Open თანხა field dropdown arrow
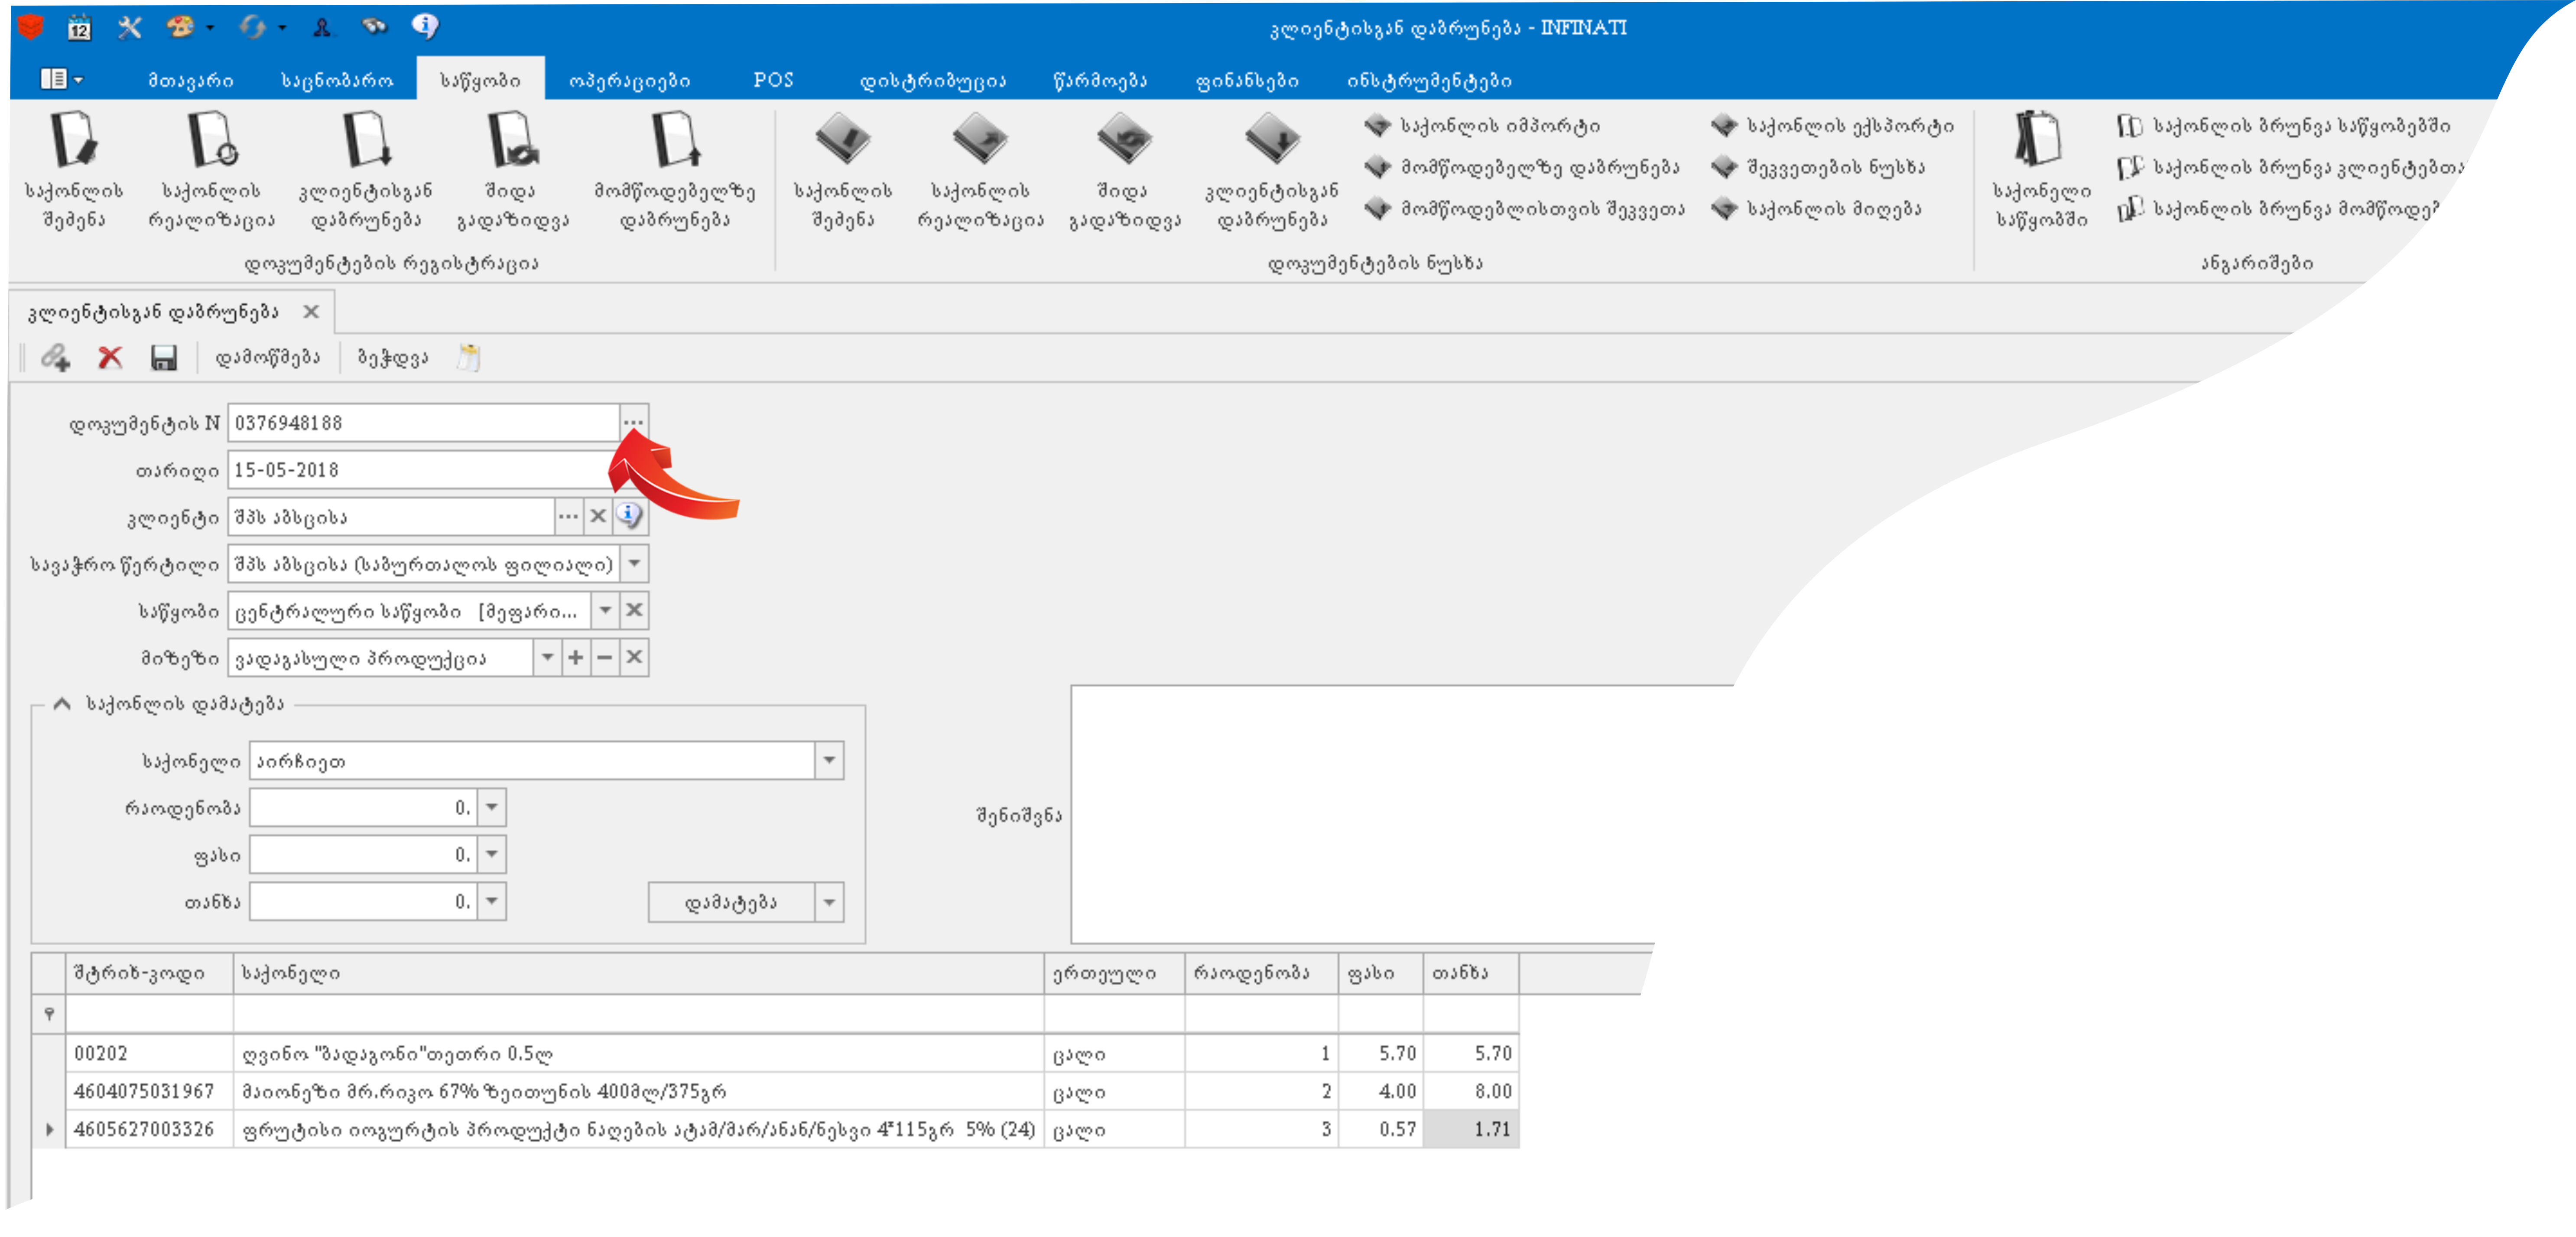Viewport: 2576px width, 1237px height. tap(491, 901)
